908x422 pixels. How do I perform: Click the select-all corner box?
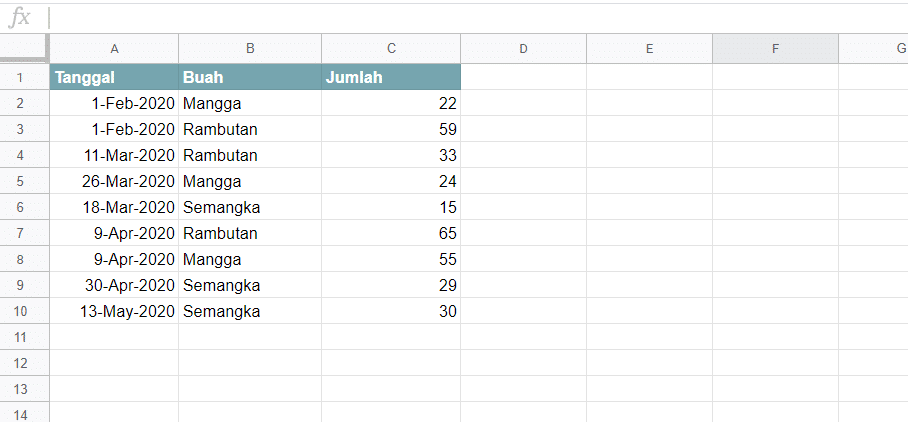click(x=24, y=48)
